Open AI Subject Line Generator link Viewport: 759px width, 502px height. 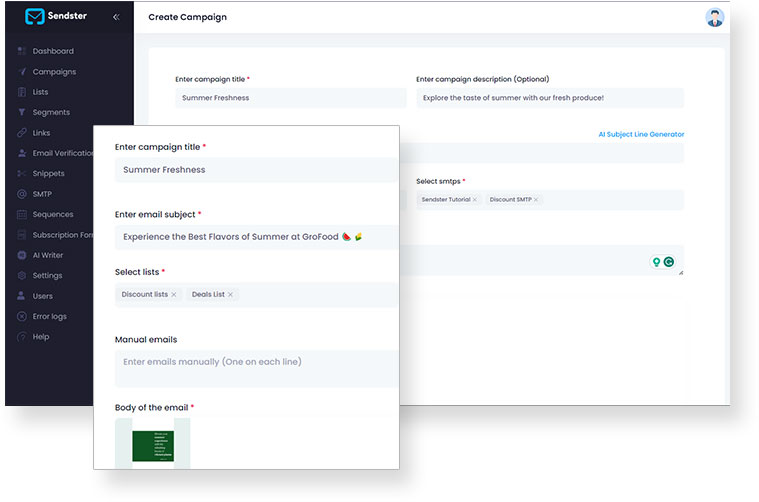pyautogui.click(x=641, y=134)
